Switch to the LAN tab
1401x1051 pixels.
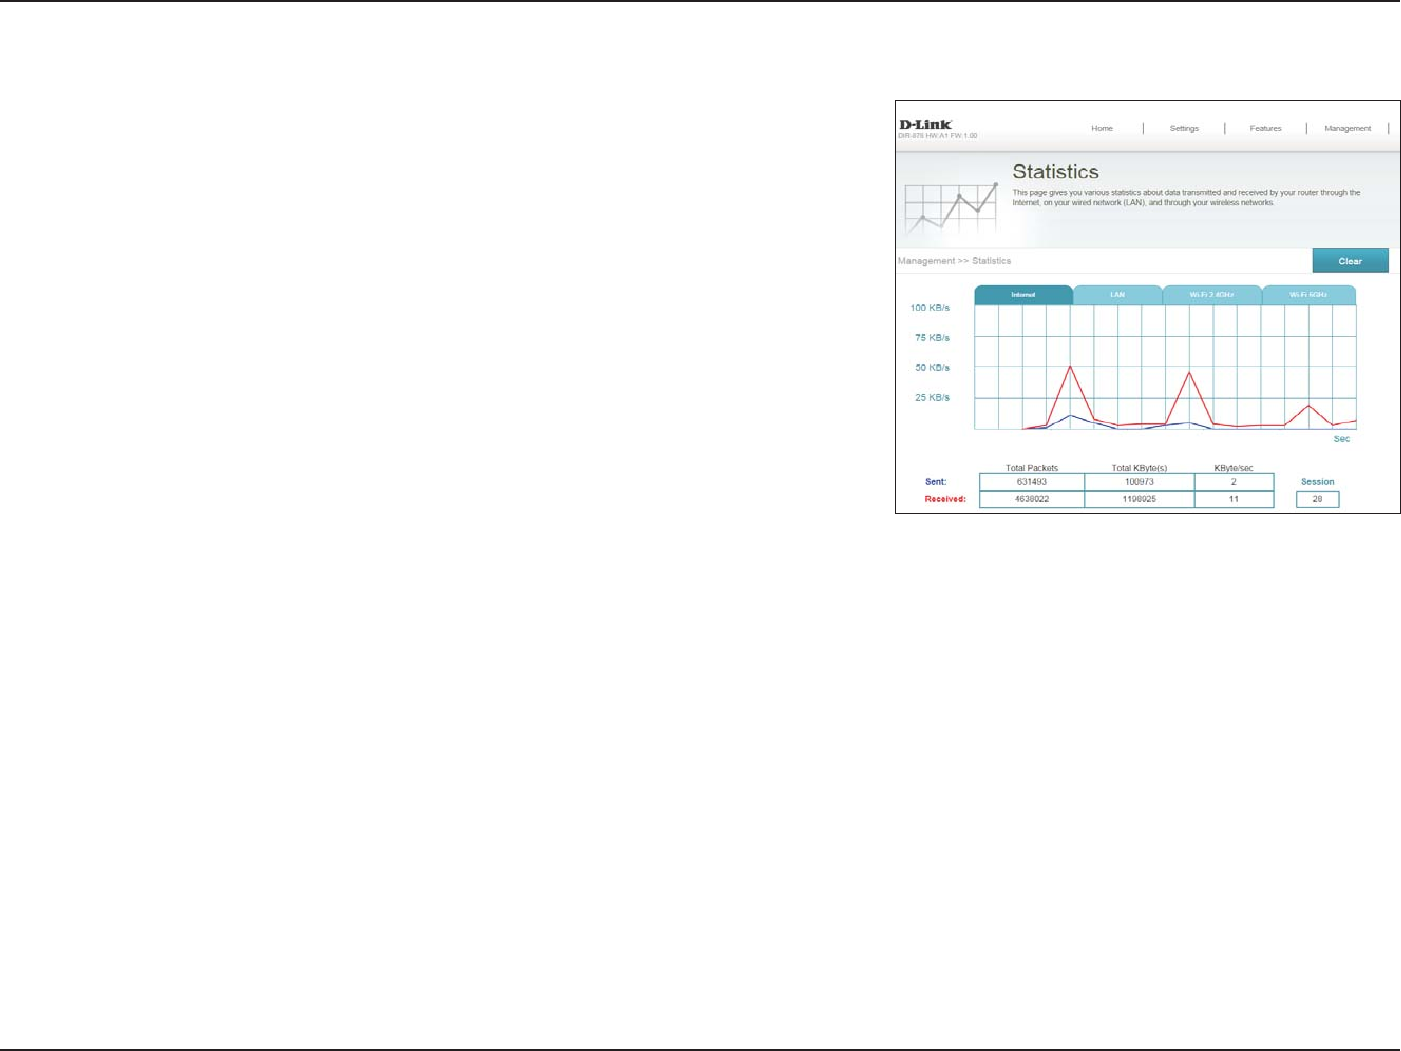[x=1118, y=295]
